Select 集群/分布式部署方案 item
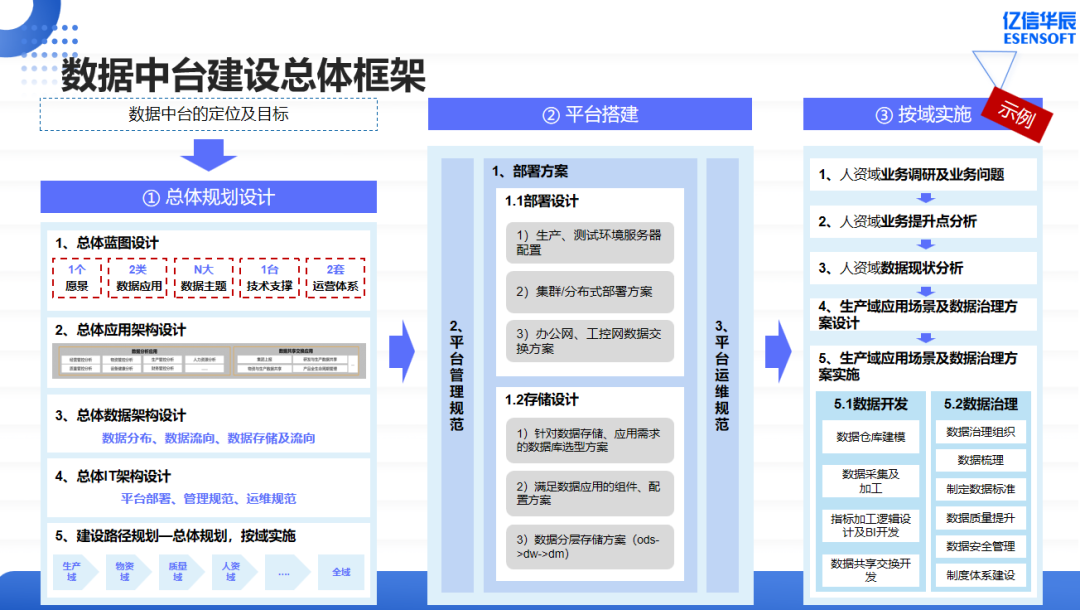This screenshot has width=1080, height=610. click(590, 292)
